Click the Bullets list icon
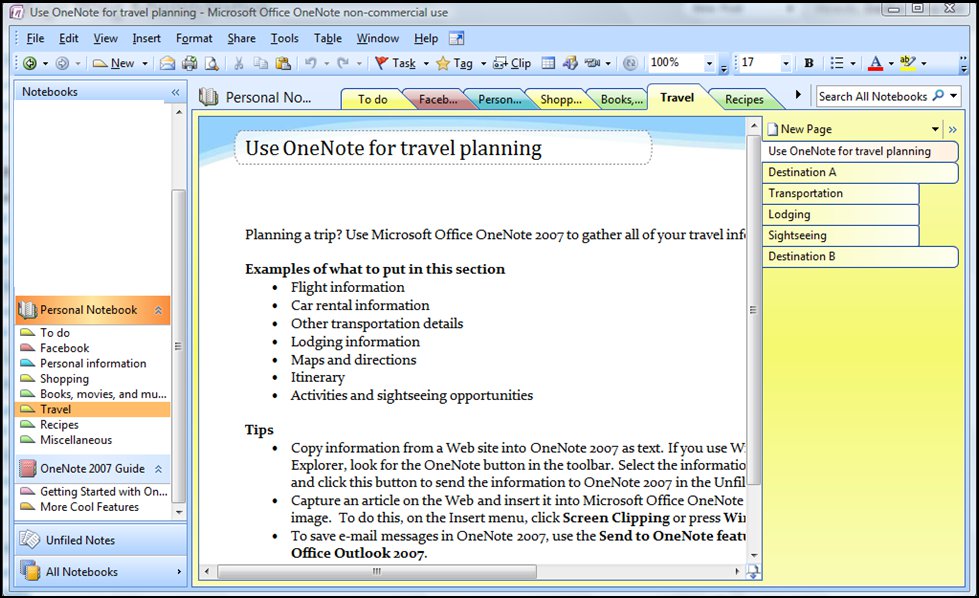The width and height of the screenshot is (979, 598). click(837, 63)
